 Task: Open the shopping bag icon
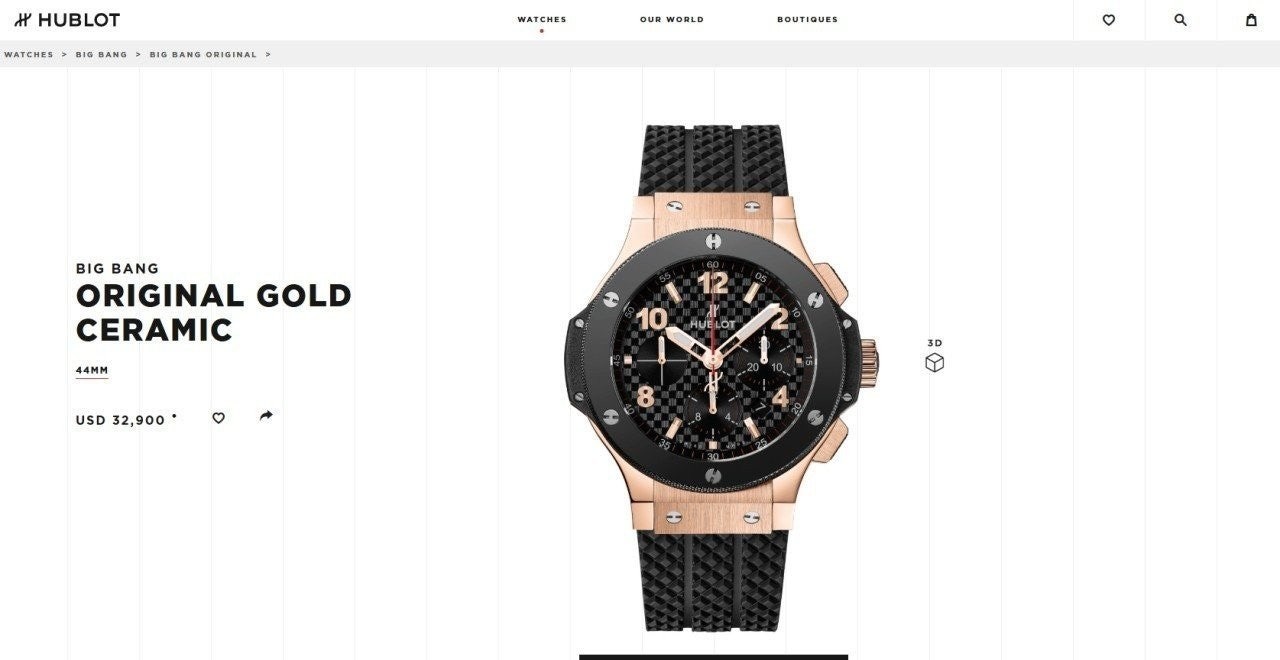point(1251,20)
